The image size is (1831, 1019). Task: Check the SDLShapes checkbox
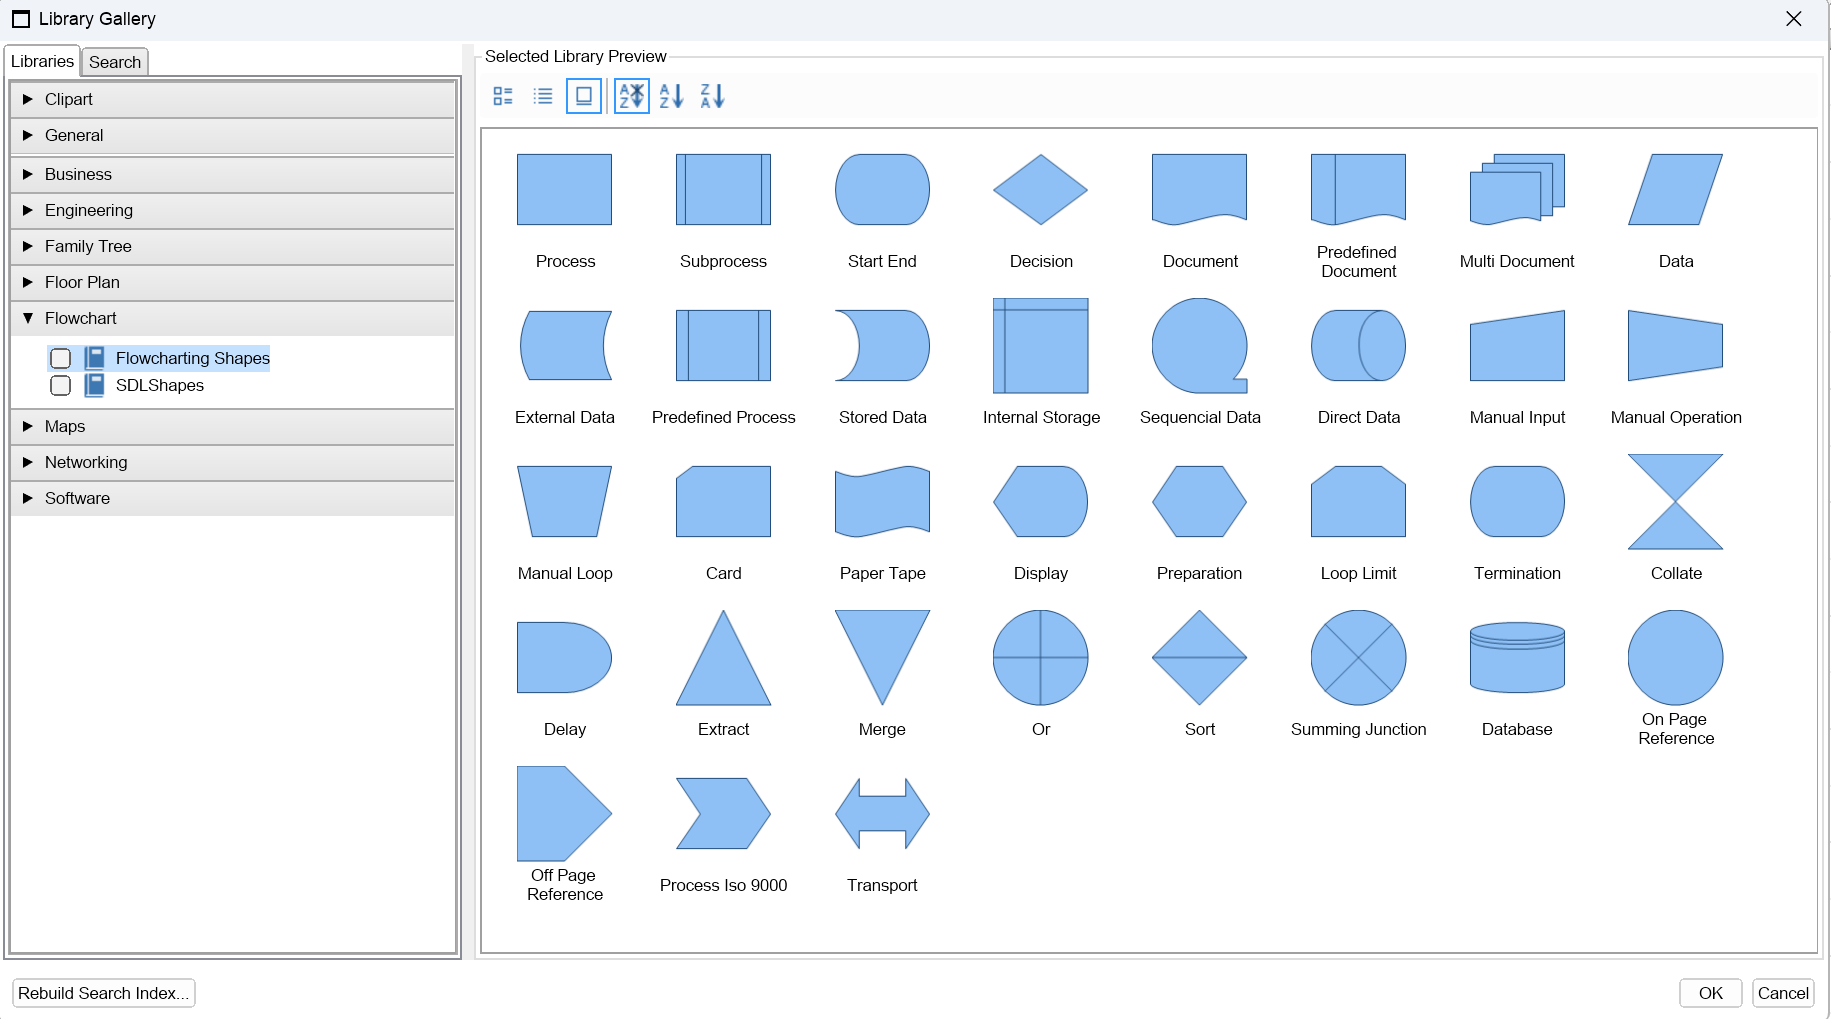click(61, 385)
